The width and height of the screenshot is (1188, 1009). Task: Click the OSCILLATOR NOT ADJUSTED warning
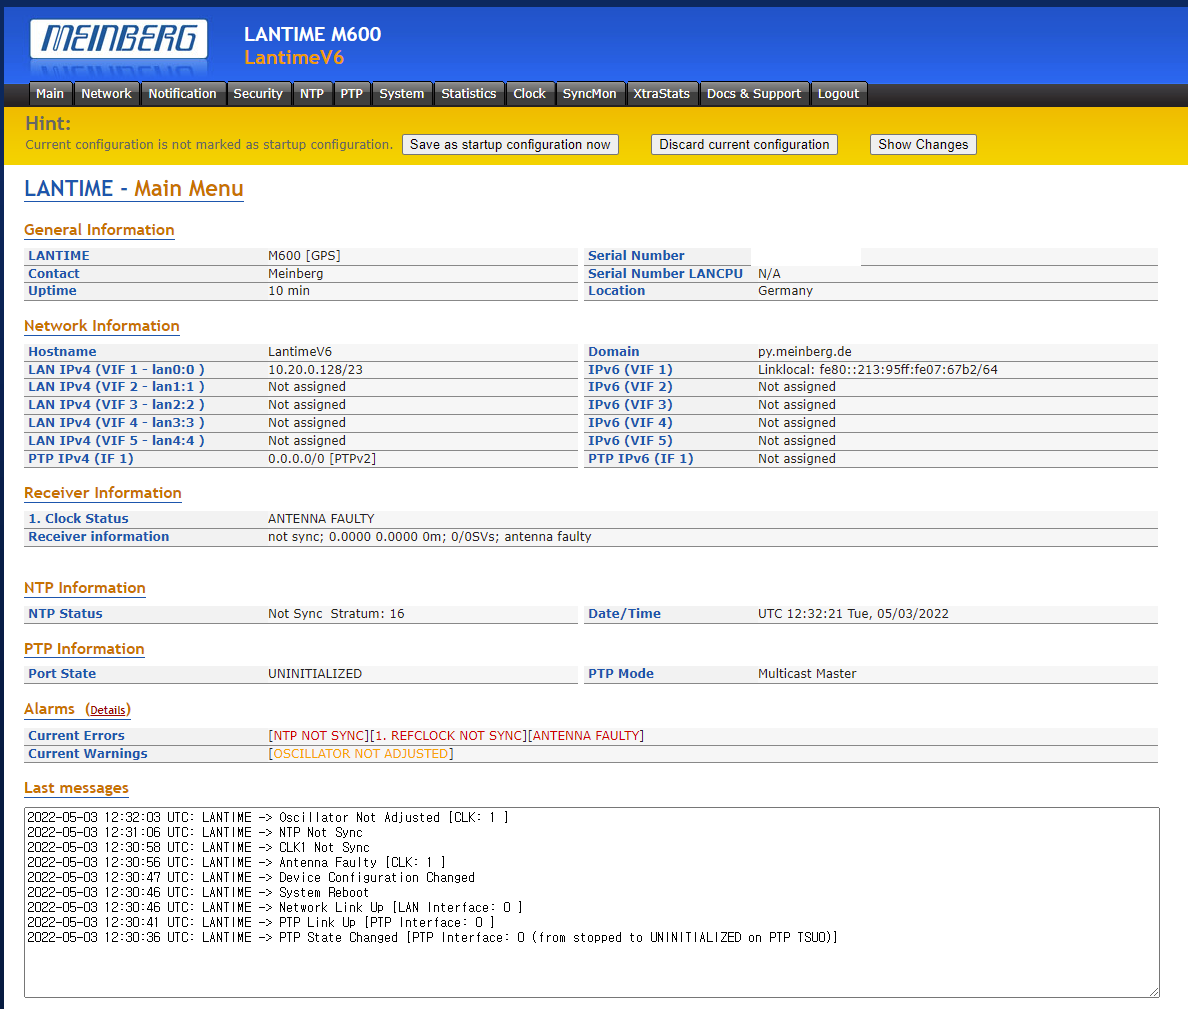pos(361,754)
